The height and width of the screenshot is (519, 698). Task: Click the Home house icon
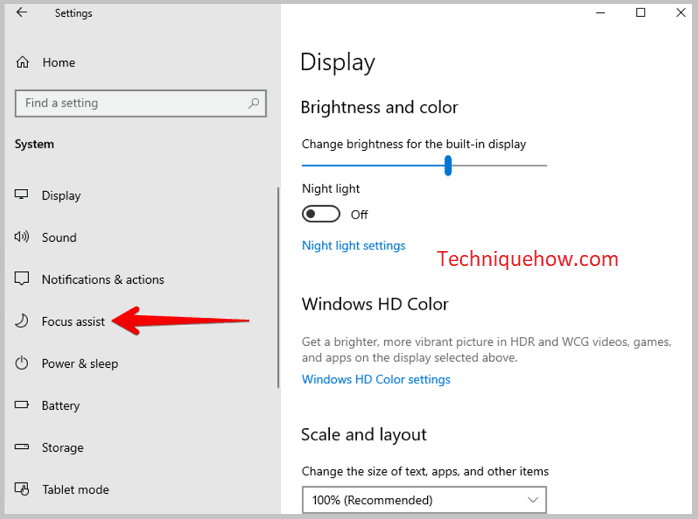[22, 62]
